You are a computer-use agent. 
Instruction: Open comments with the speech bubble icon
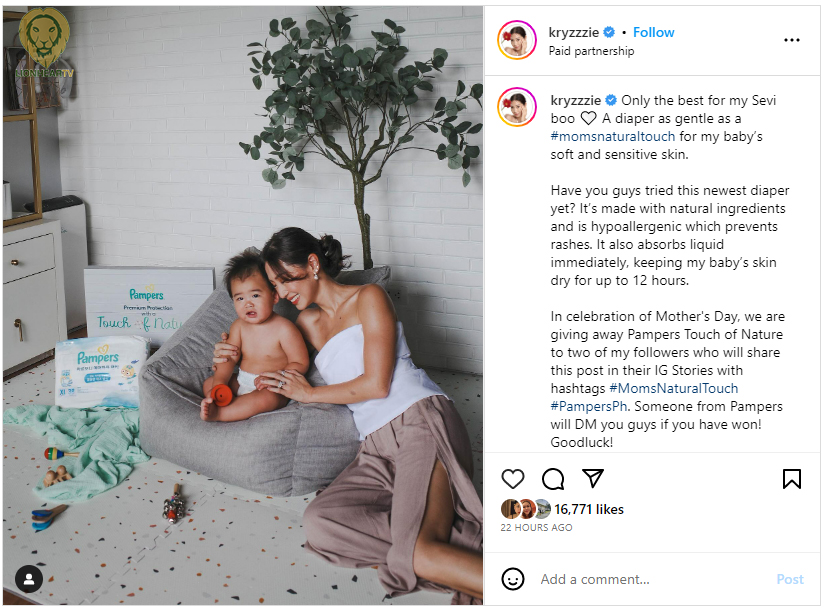point(553,479)
